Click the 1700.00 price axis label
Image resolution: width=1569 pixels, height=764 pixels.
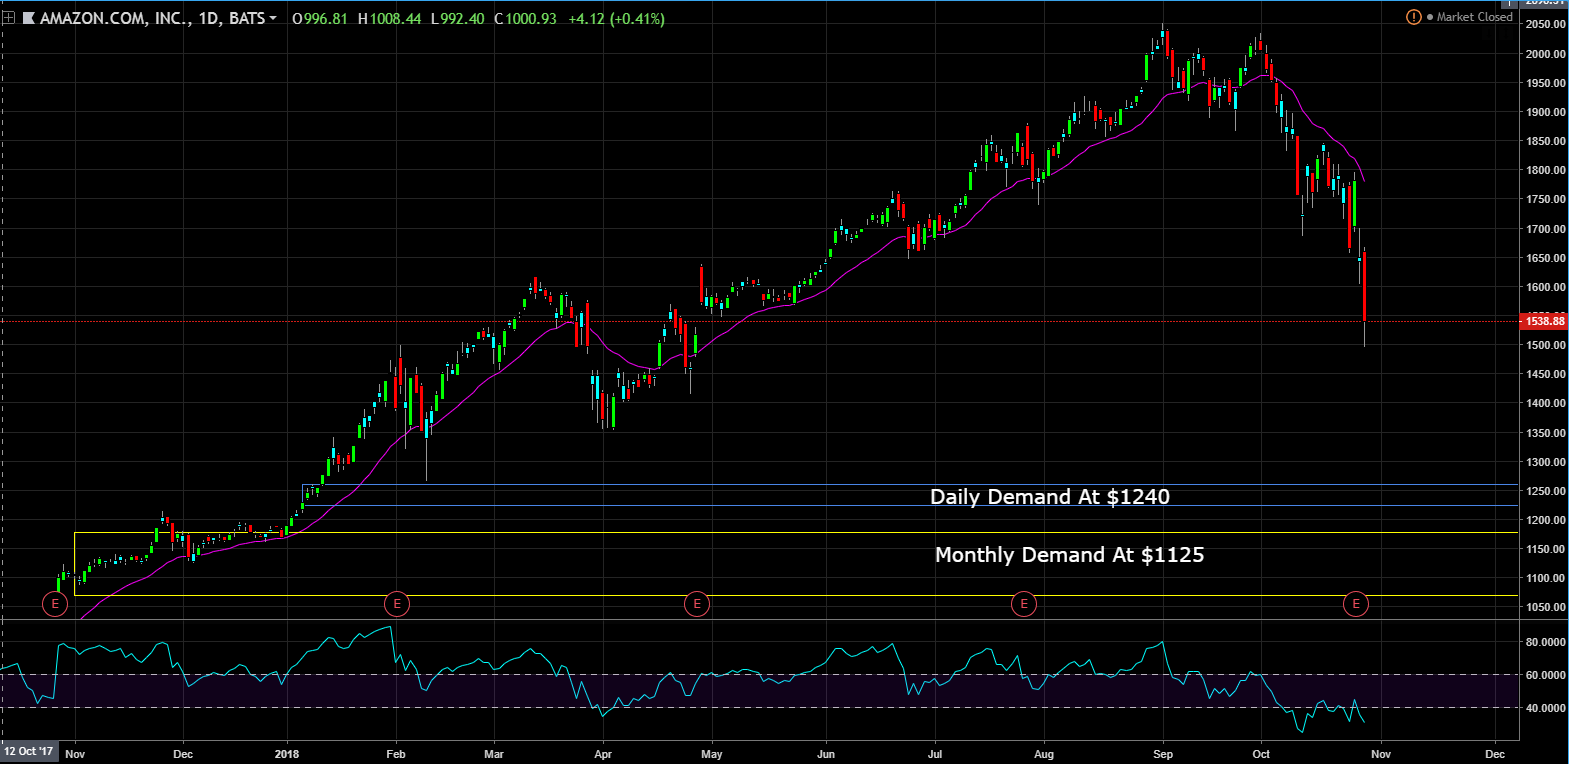tap(1545, 229)
